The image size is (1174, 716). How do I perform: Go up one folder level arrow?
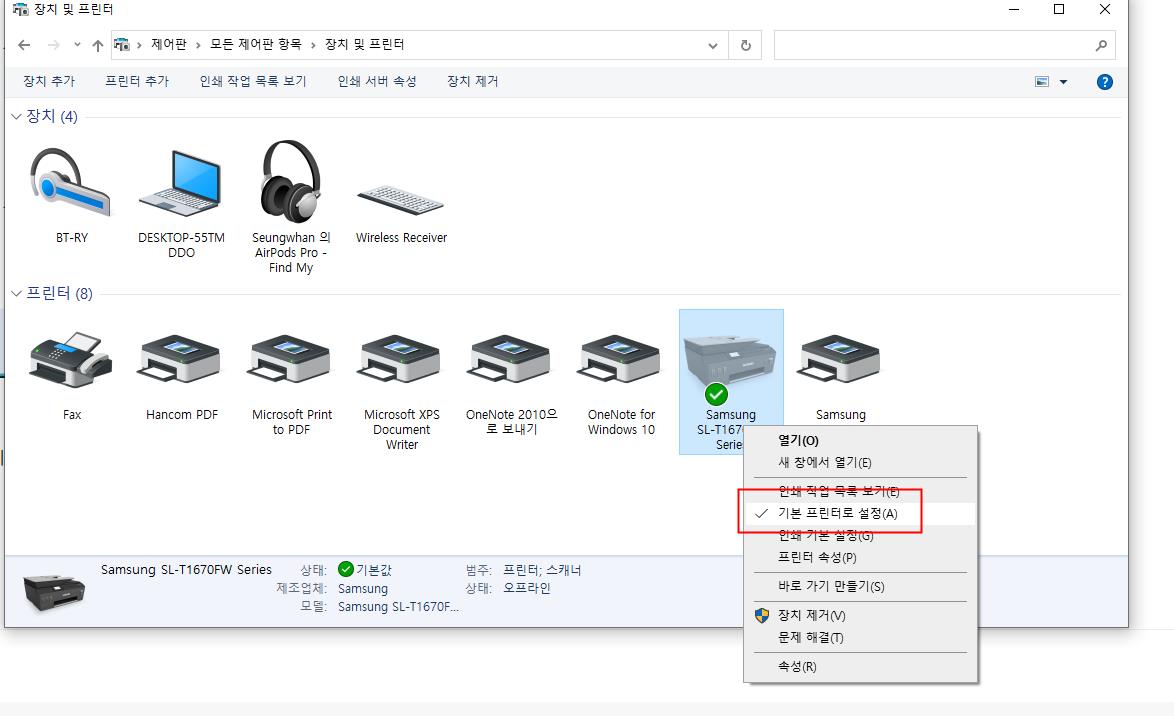coord(97,45)
